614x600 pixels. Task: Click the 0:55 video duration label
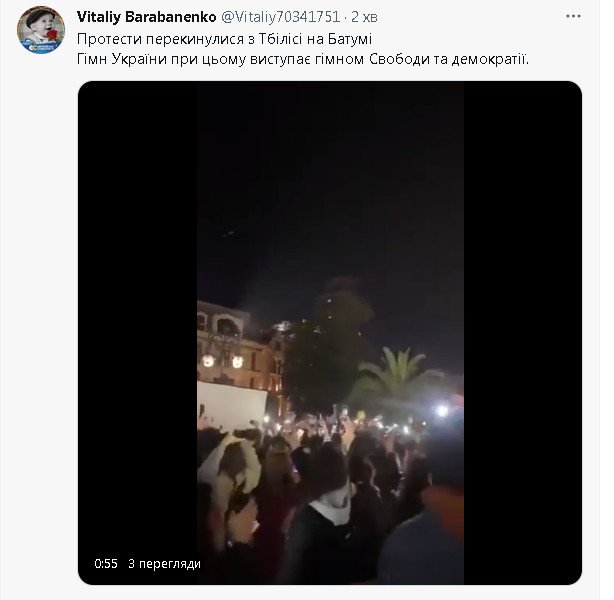(106, 564)
